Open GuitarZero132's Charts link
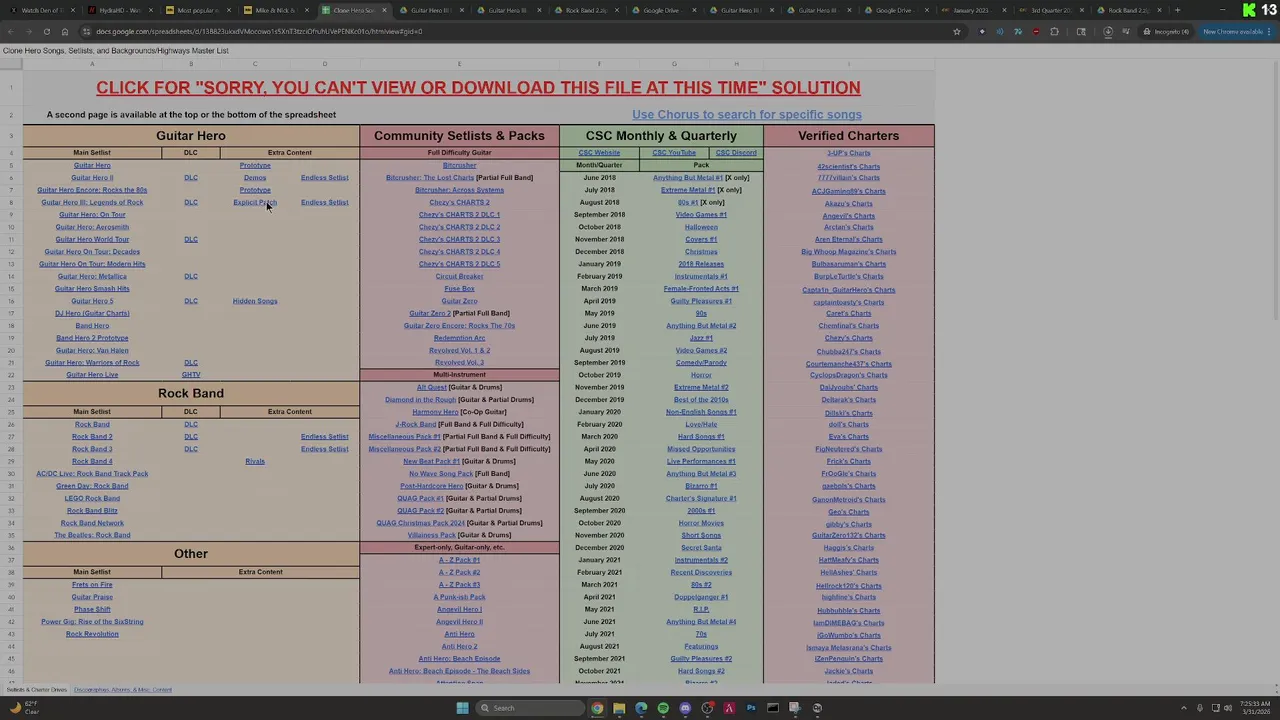This screenshot has width=1280, height=720. (849, 535)
